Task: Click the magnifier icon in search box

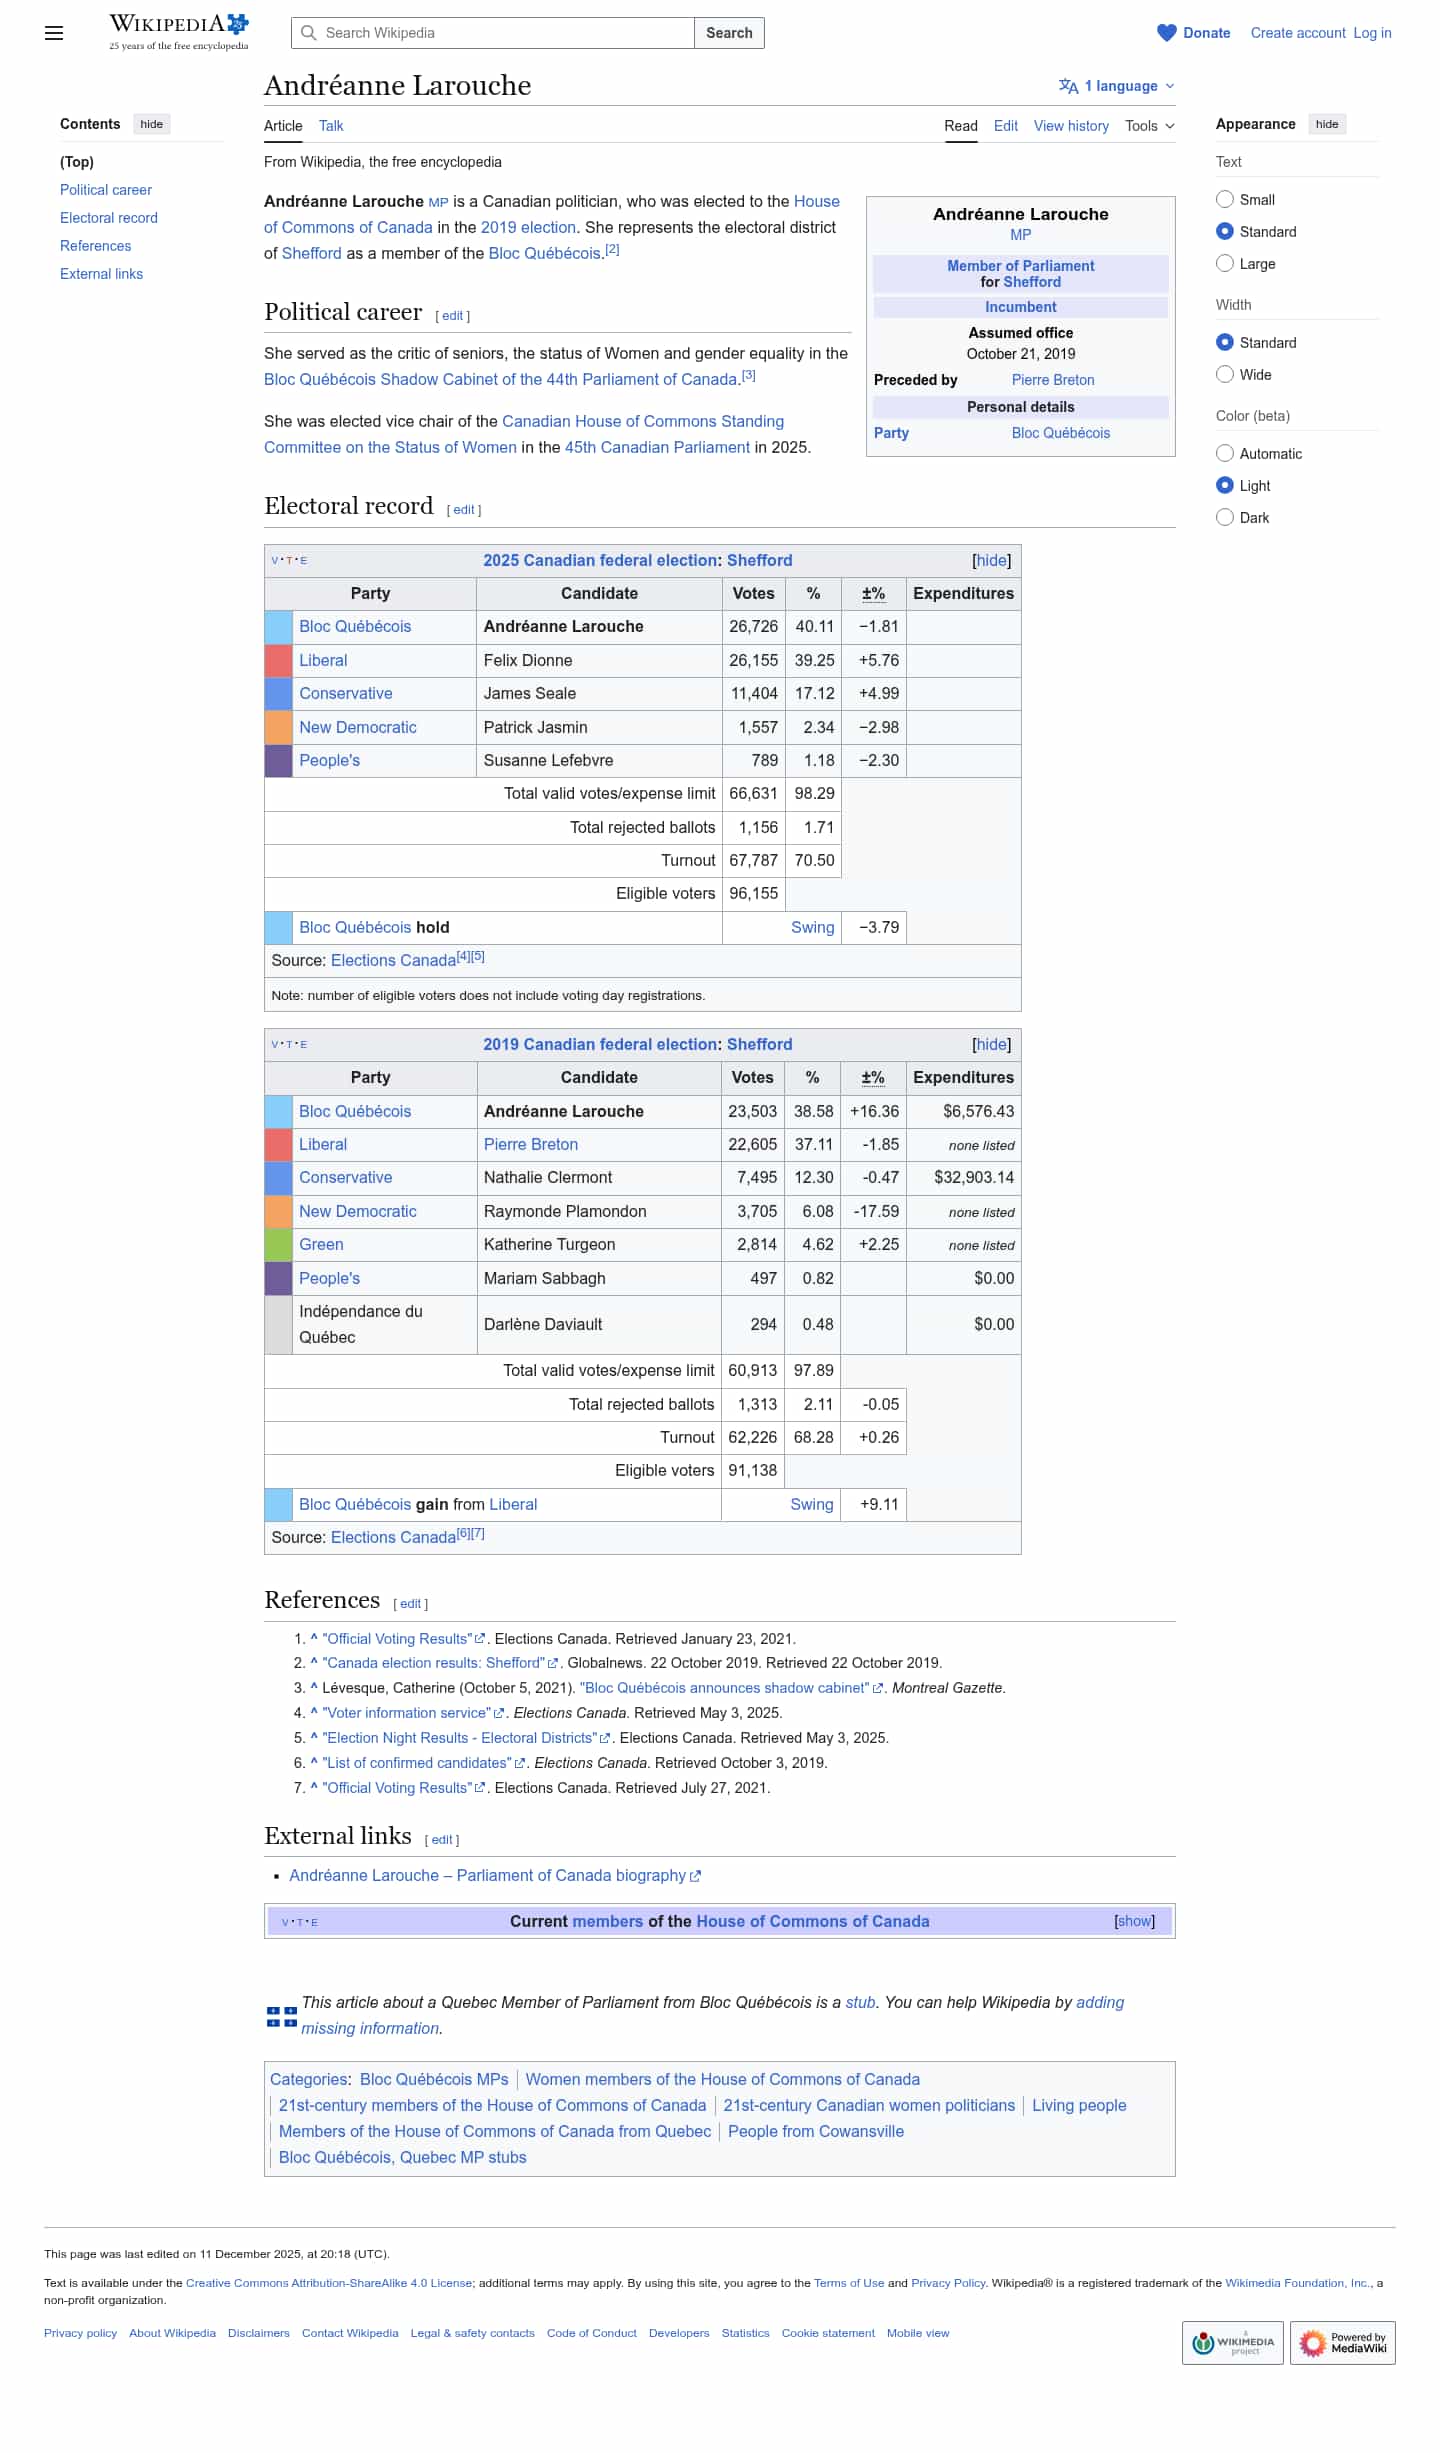Action: point(309,33)
